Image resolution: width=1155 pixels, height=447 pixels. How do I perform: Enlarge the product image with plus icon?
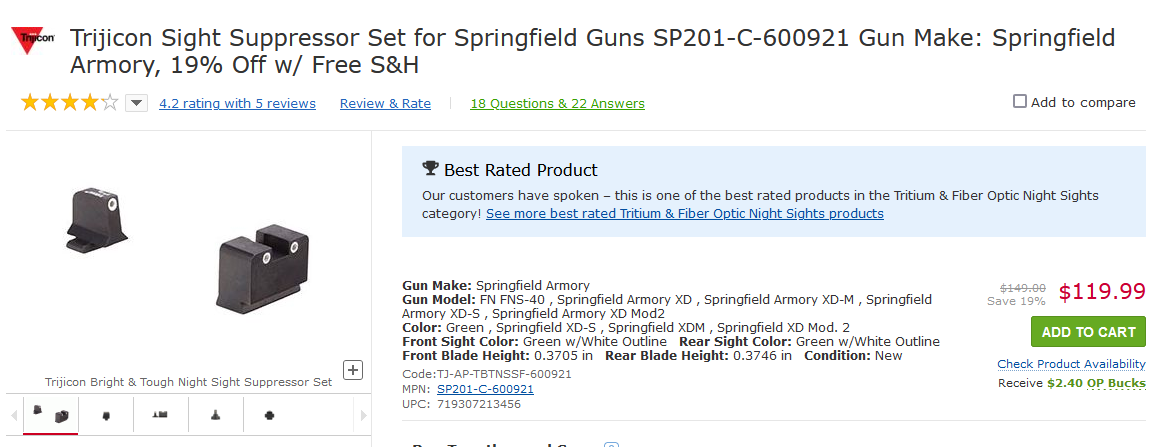point(353,370)
